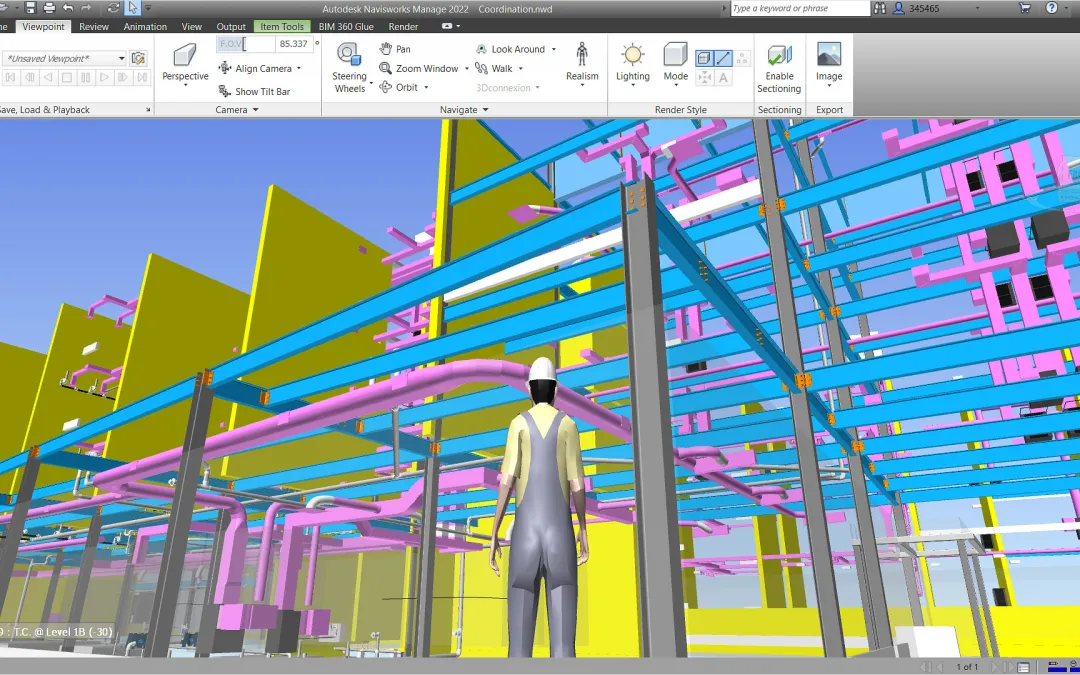
Task: Step forward one animation frame
Action: click(x=123, y=77)
